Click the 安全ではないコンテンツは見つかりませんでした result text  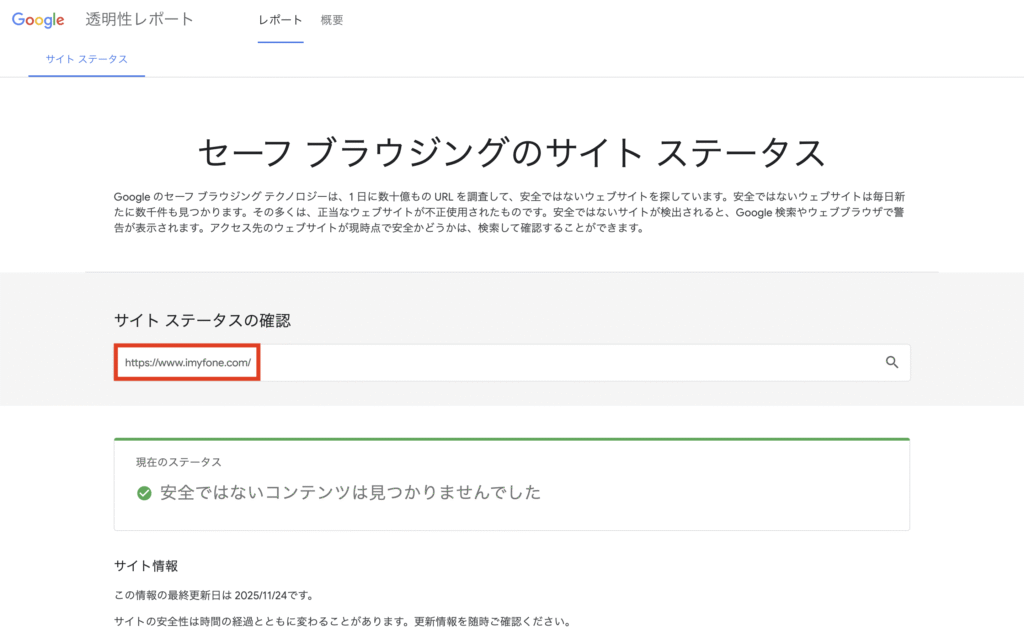pos(350,493)
